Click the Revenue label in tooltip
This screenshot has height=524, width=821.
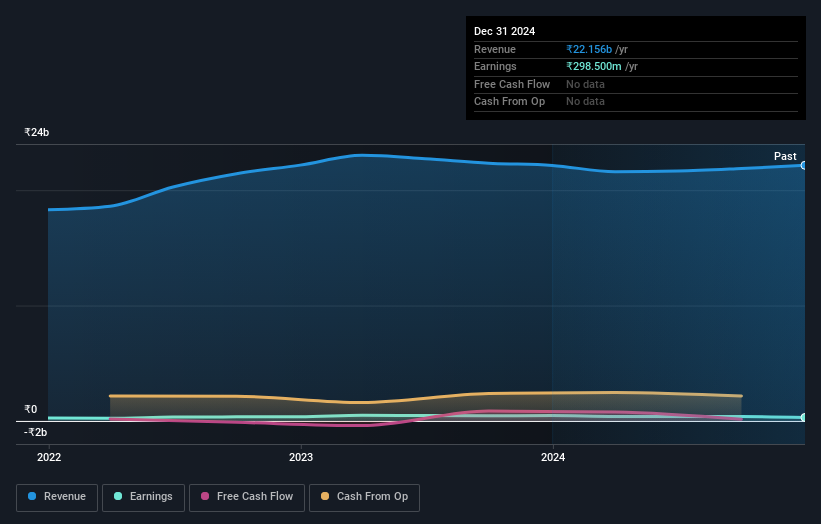tap(495, 49)
